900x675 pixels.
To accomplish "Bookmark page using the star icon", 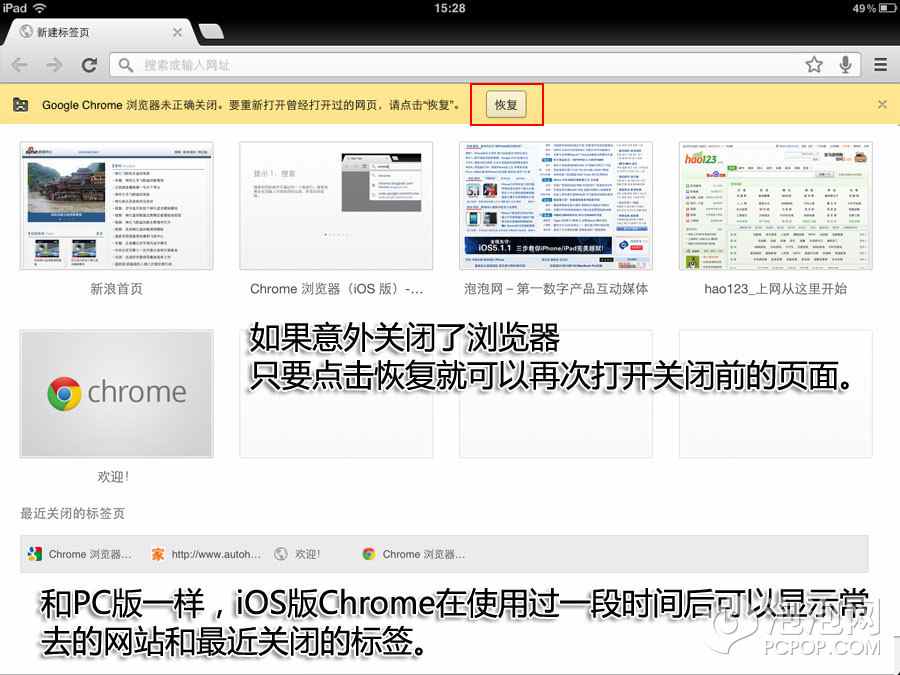I will coord(814,65).
